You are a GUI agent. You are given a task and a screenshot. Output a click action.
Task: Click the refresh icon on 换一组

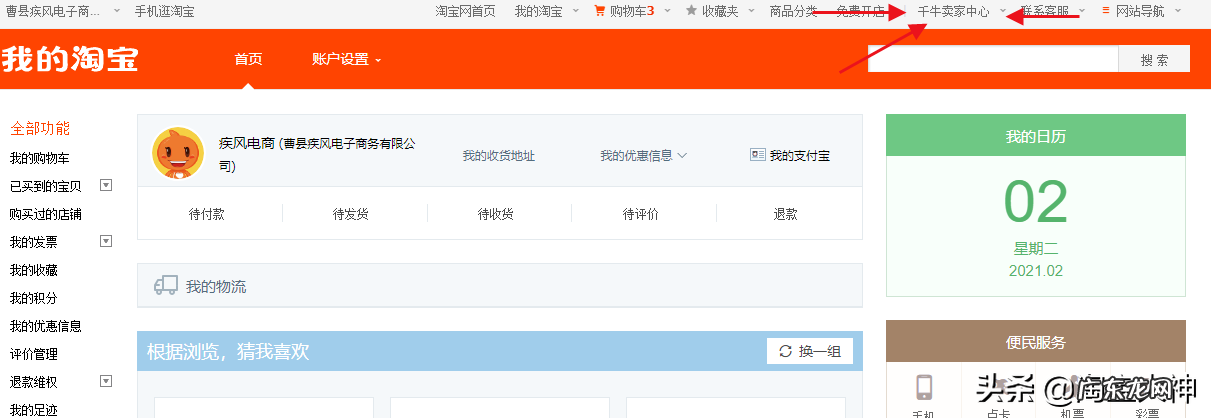[x=785, y=351]
